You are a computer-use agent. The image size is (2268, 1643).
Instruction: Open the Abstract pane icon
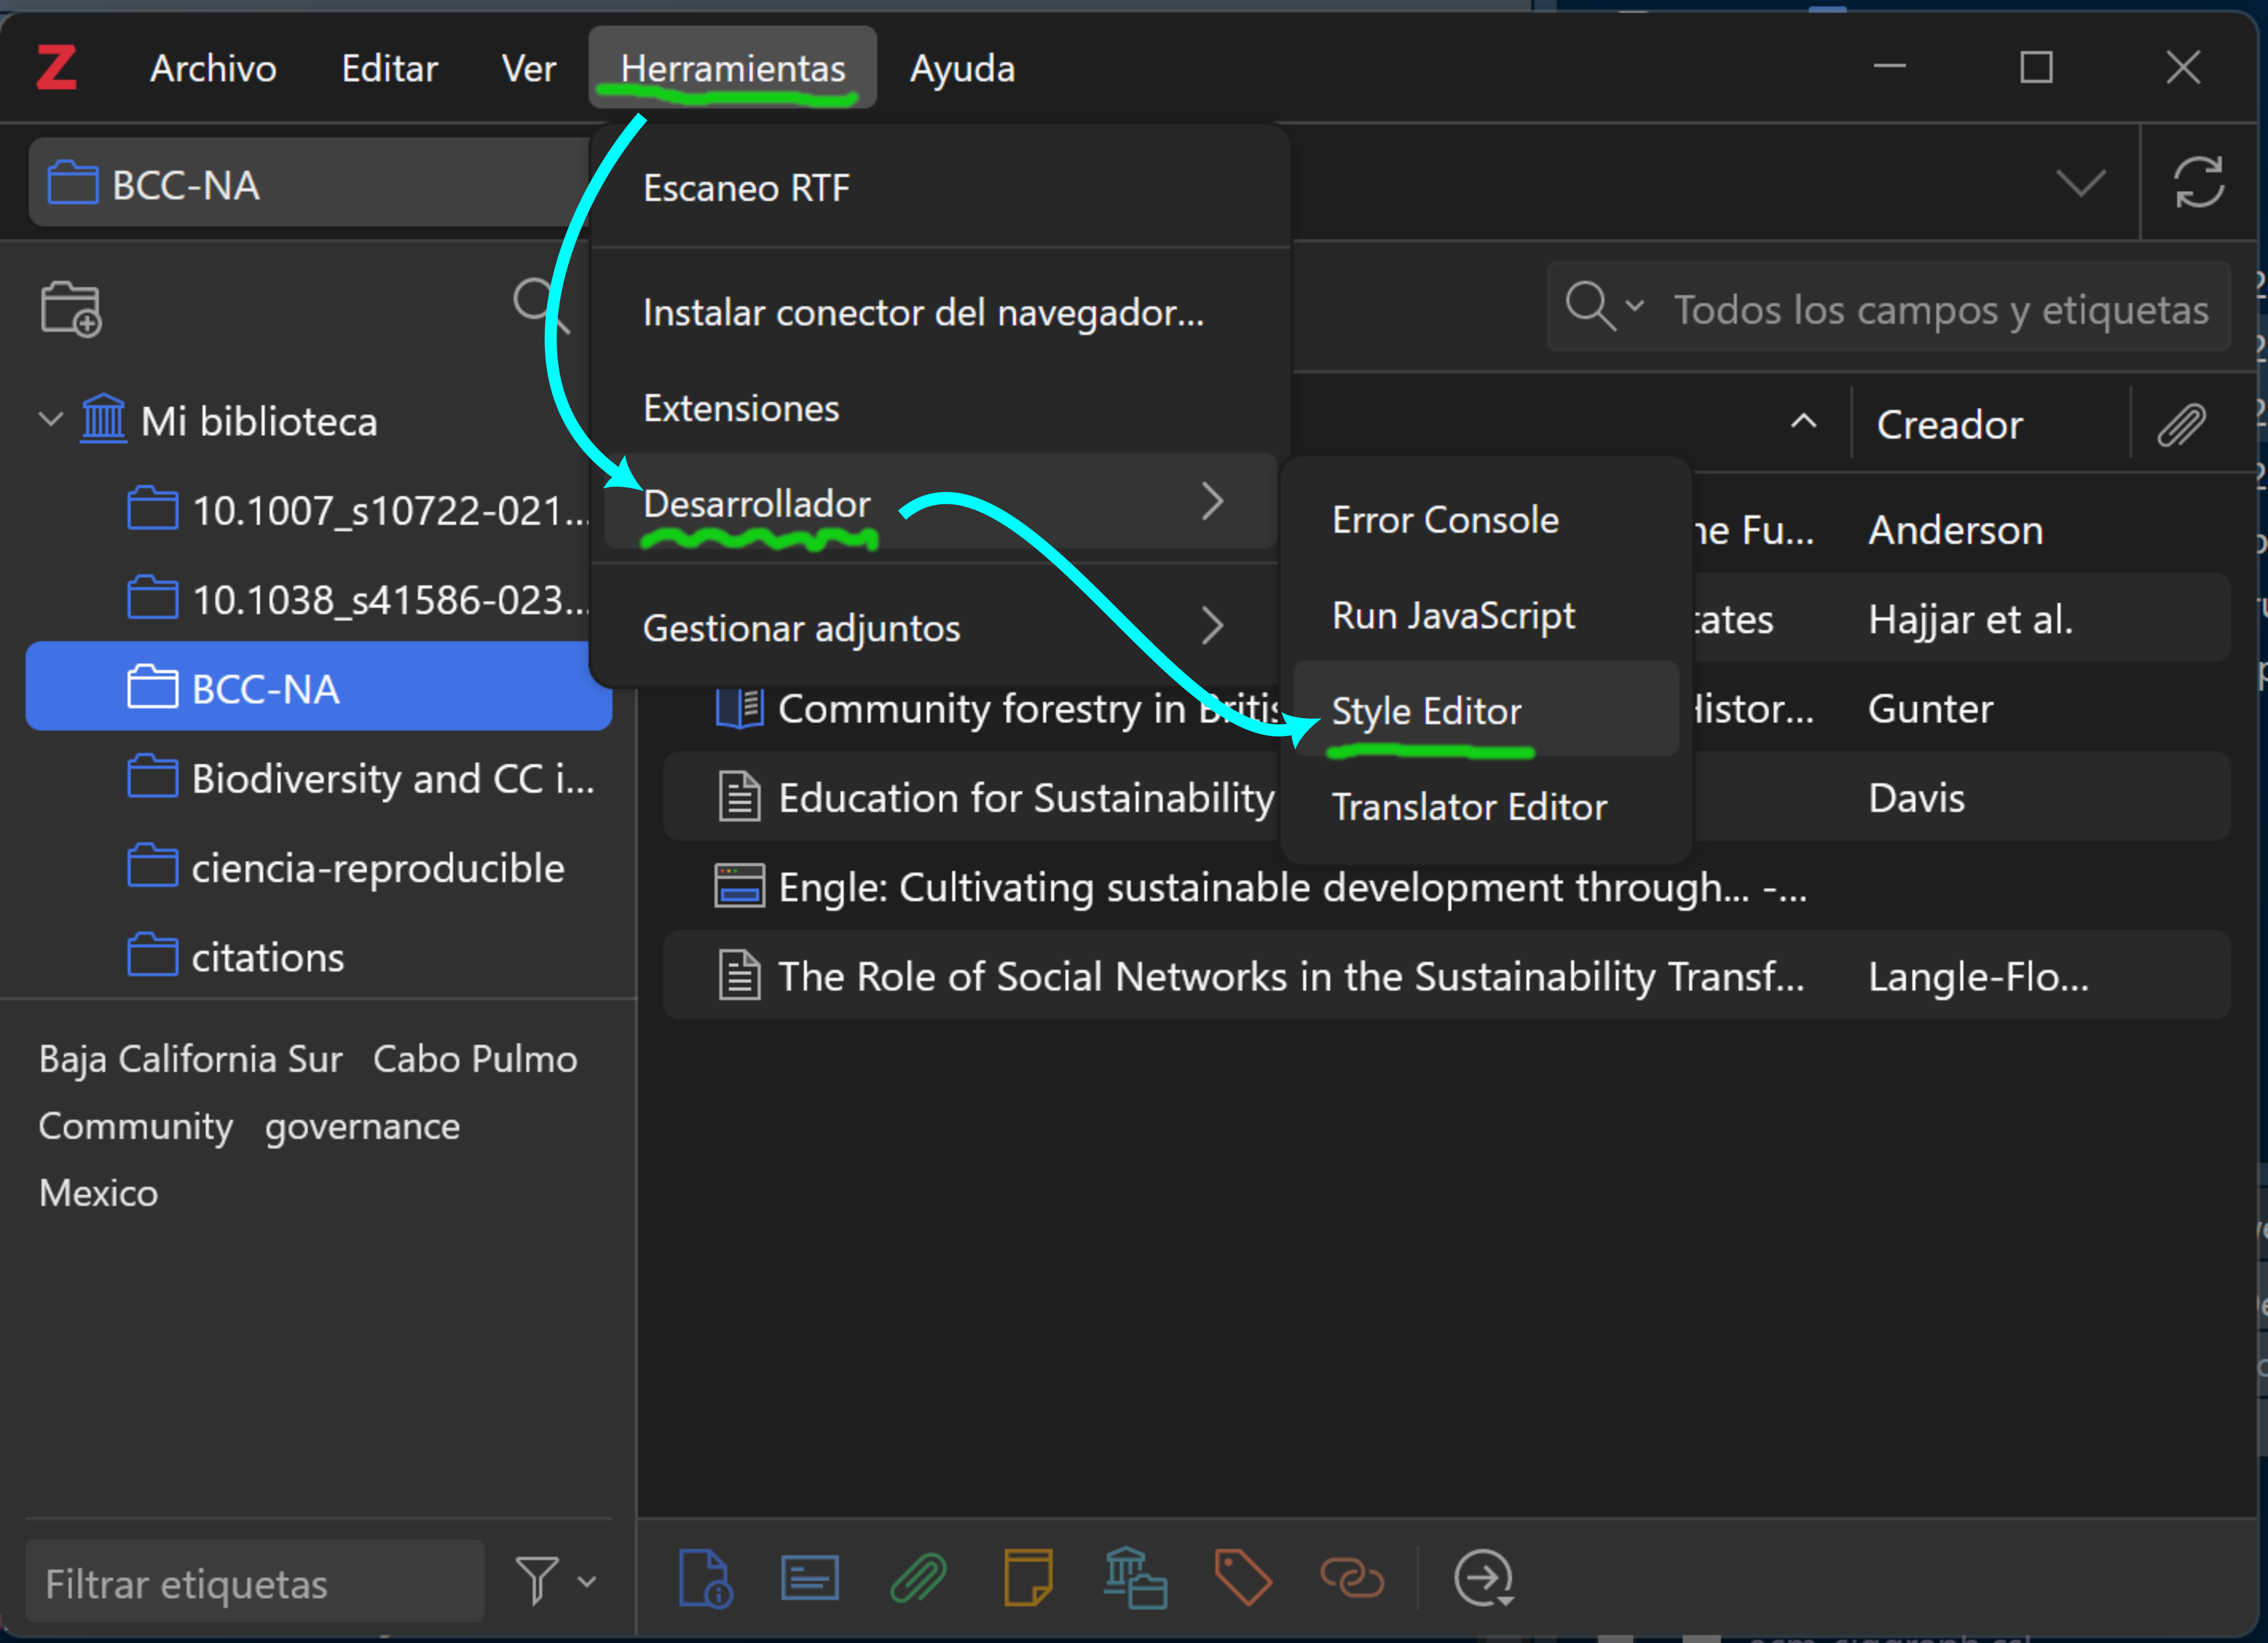[x=809, y=1578]
